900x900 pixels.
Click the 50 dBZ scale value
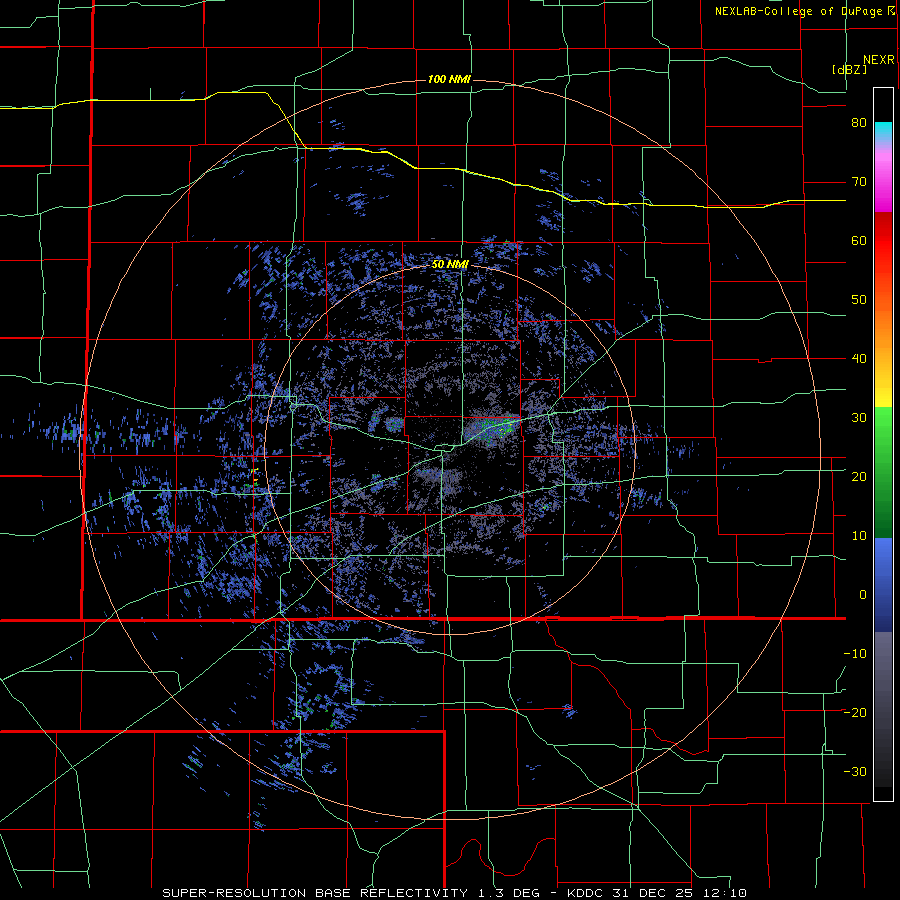(x=859, y=300)
